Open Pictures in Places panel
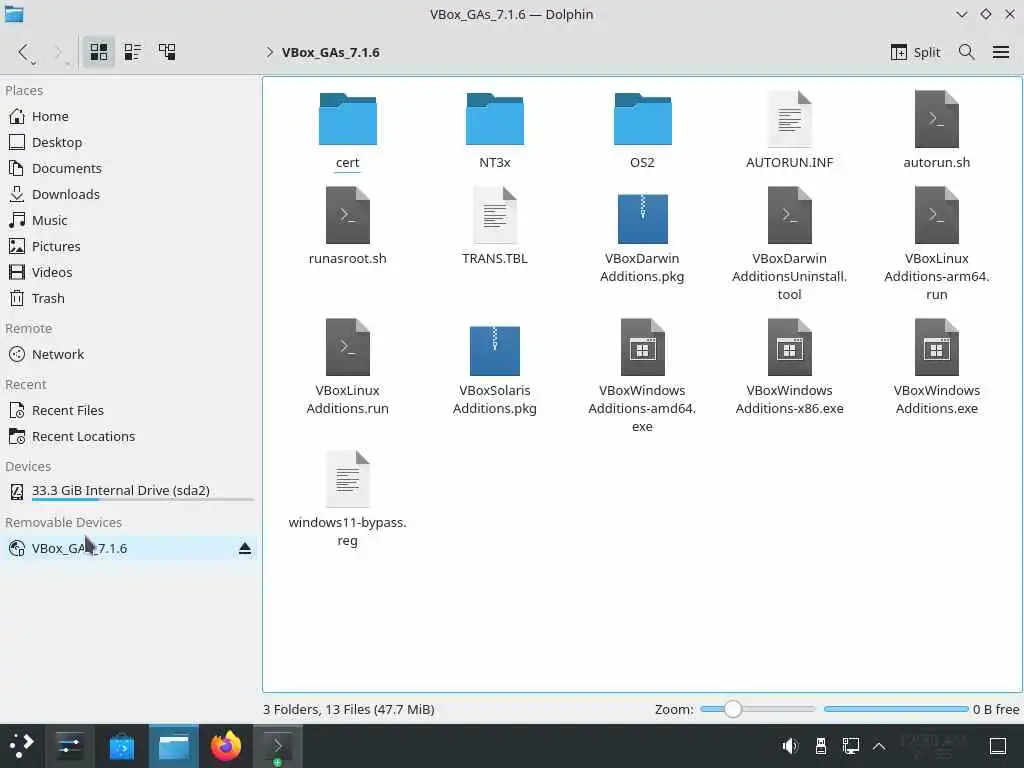The width and height of the screenshot is (1024, 768). point(131,246)
